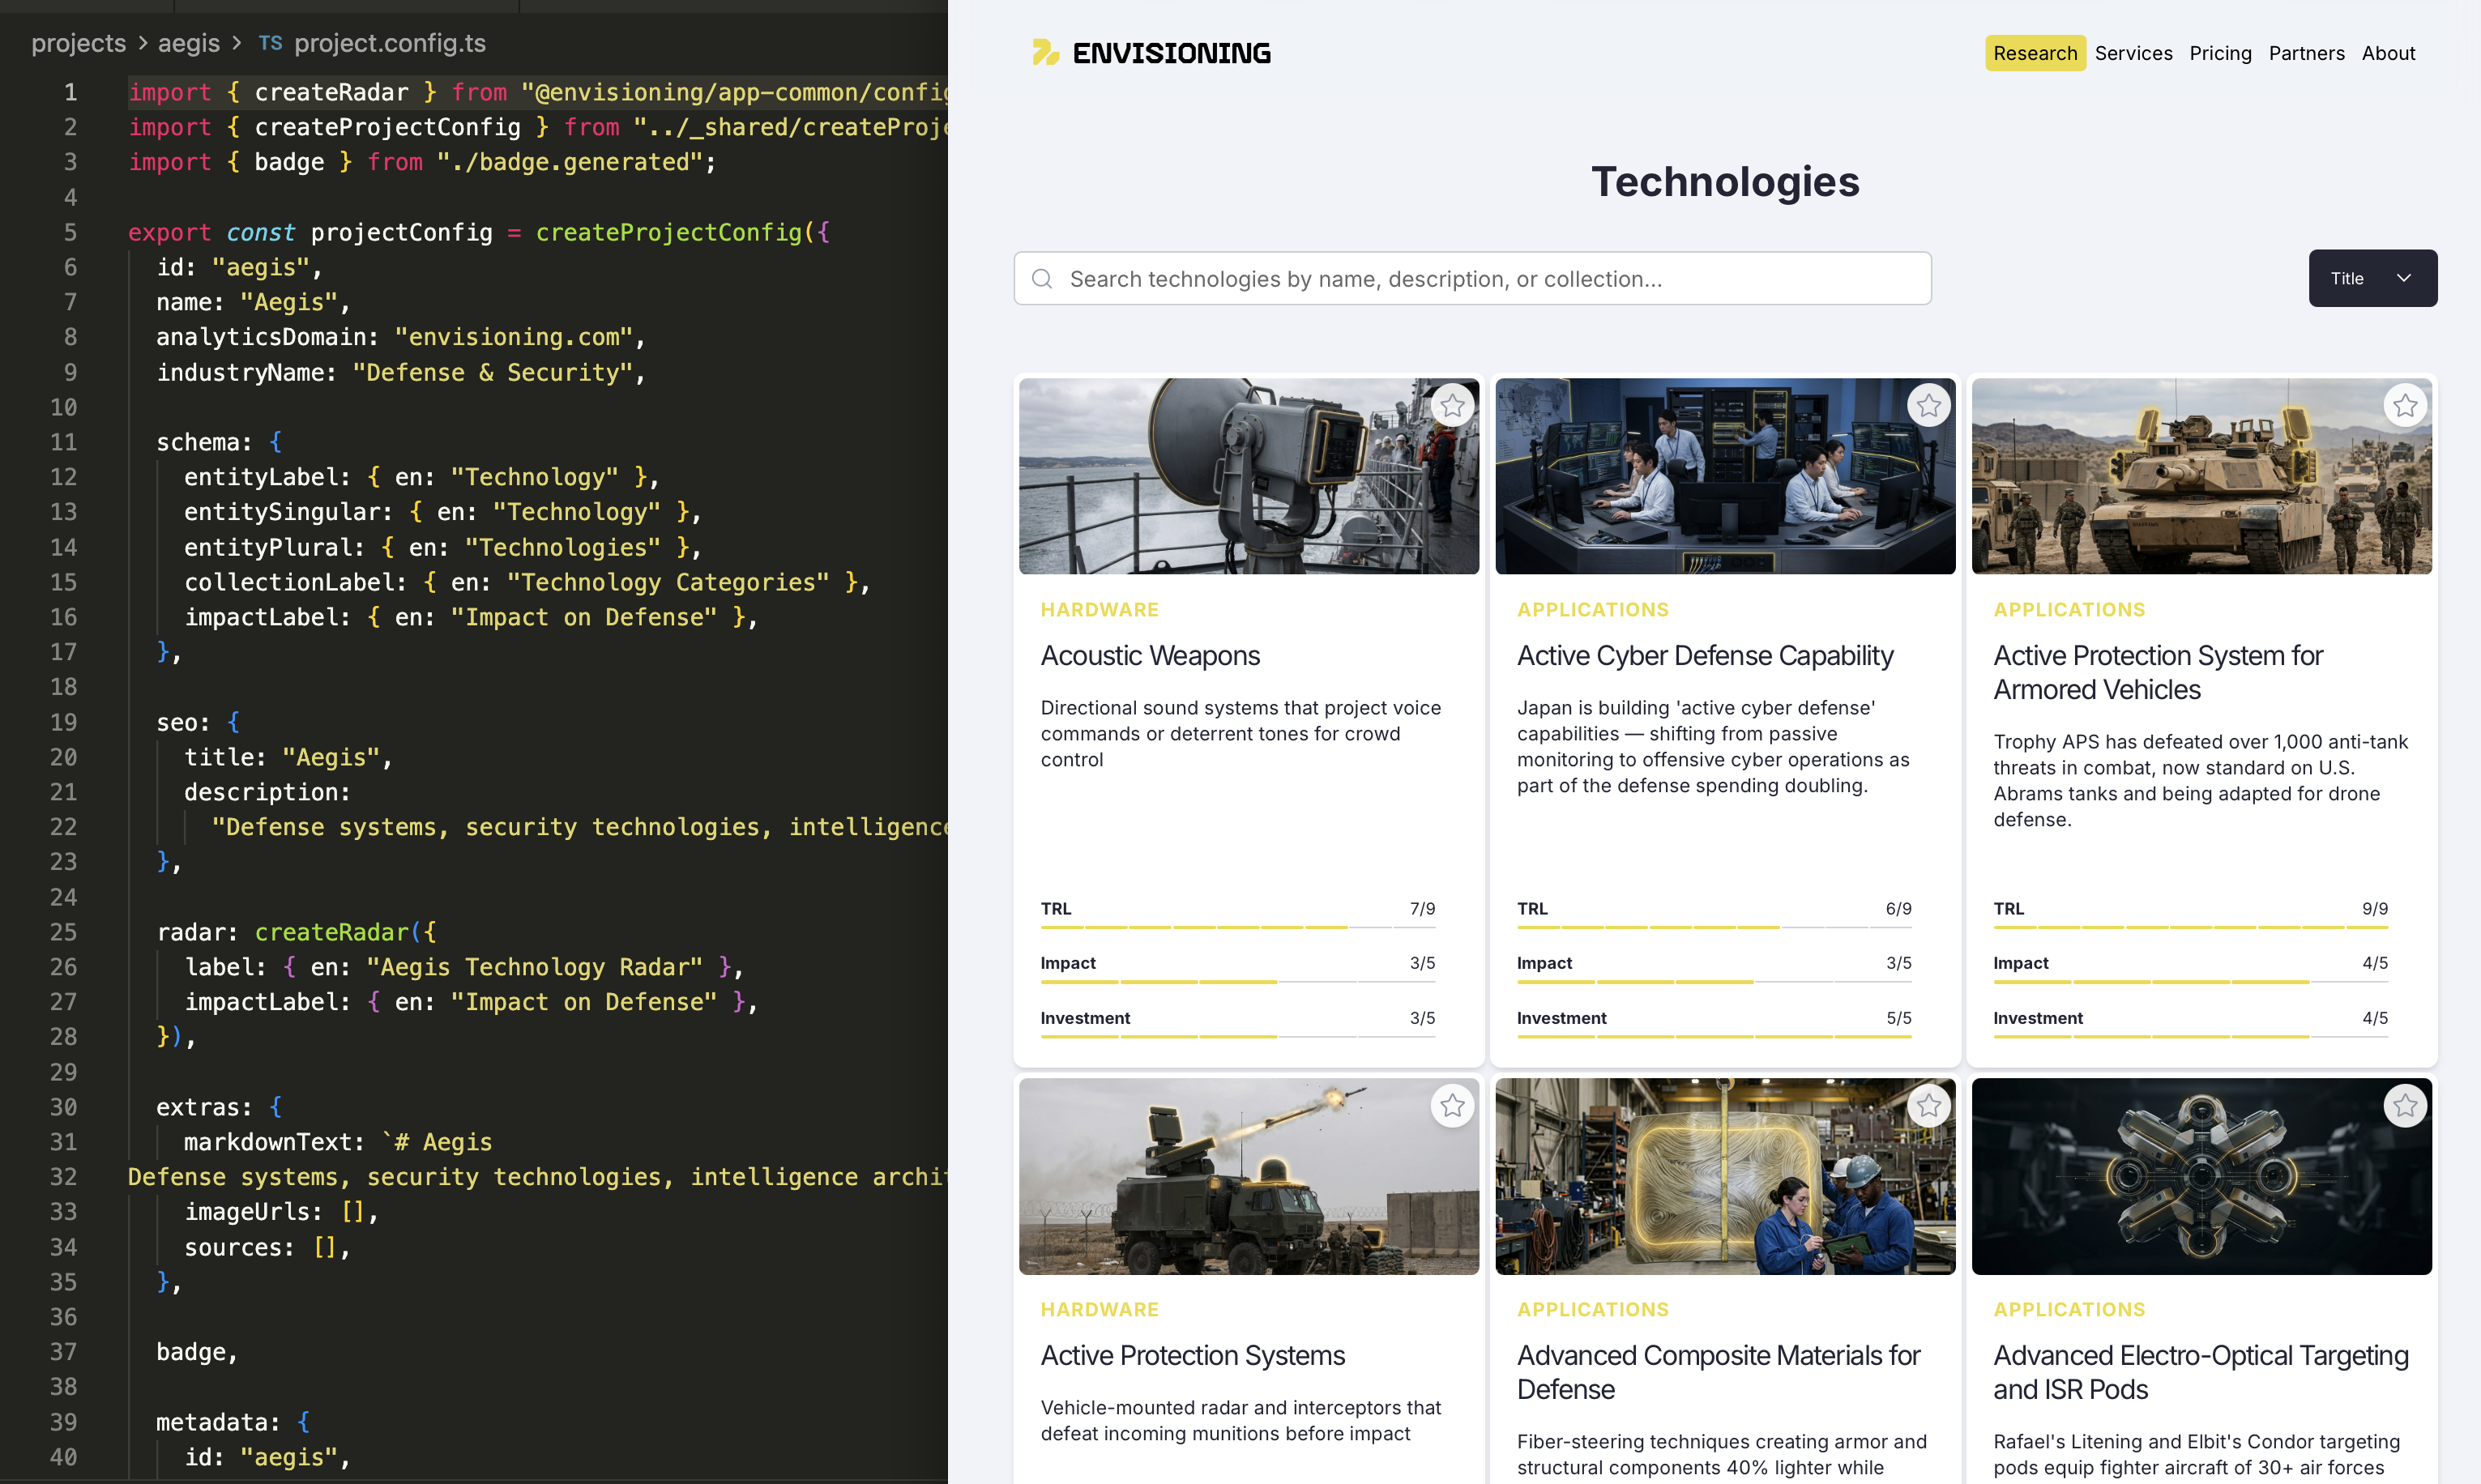This screenshot has width=2481, height=1484.
Task: Open the Research nav tab
Action: (2034, 53)
